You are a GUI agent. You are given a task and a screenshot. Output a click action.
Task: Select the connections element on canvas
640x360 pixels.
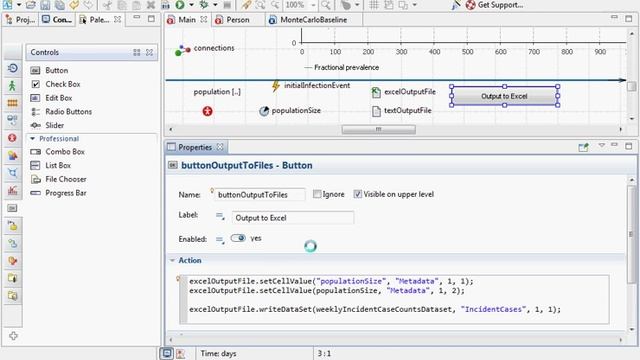(x=204, y=49)
